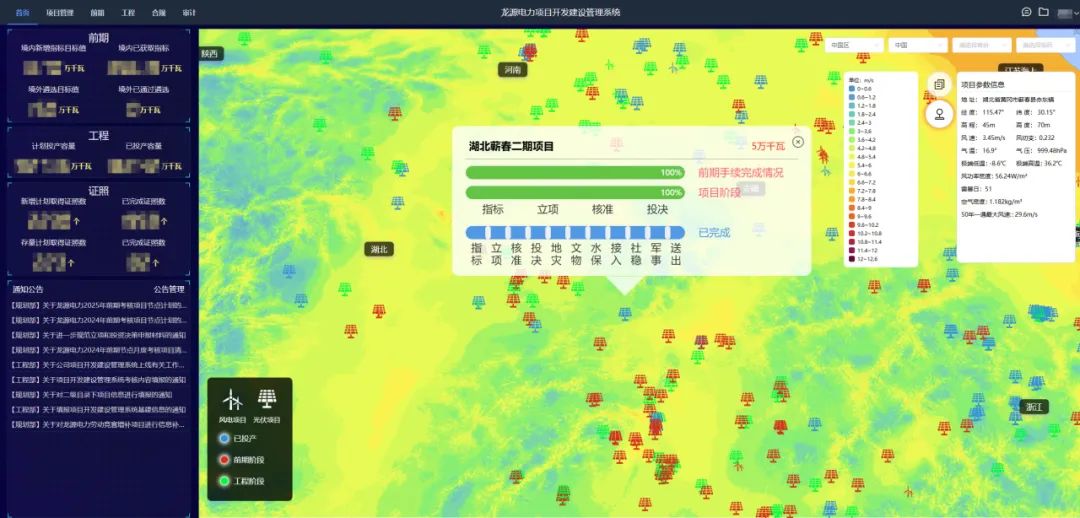1080x518 pixels.
Task: Select the 光伏项目 solar panel legend icon
Action: (267, 399)
